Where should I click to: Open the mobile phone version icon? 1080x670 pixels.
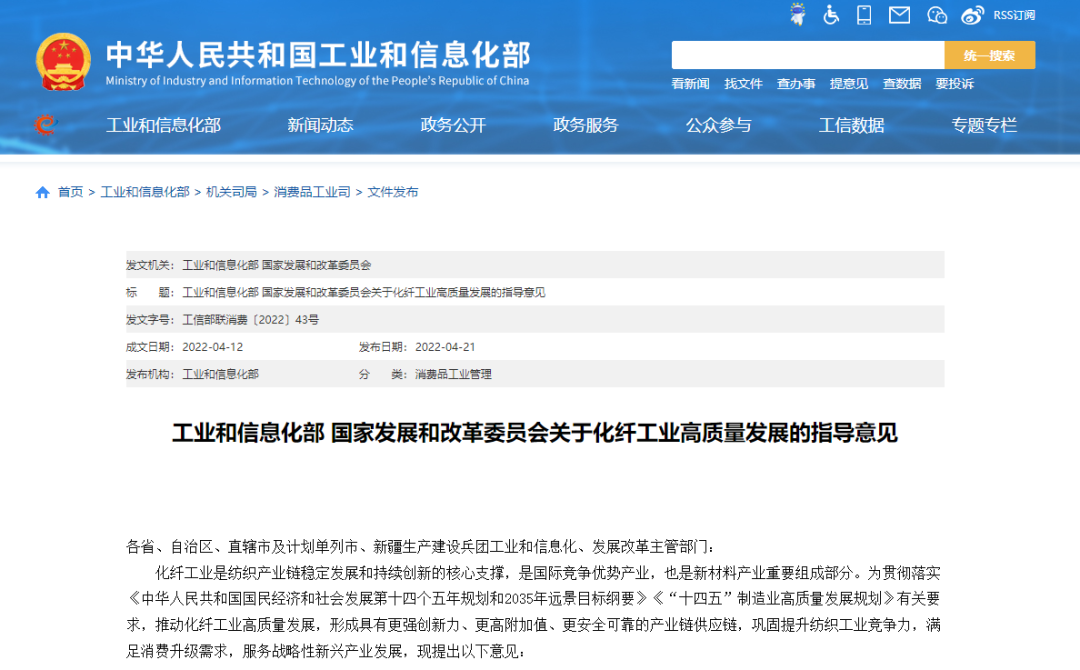point(864,14)
